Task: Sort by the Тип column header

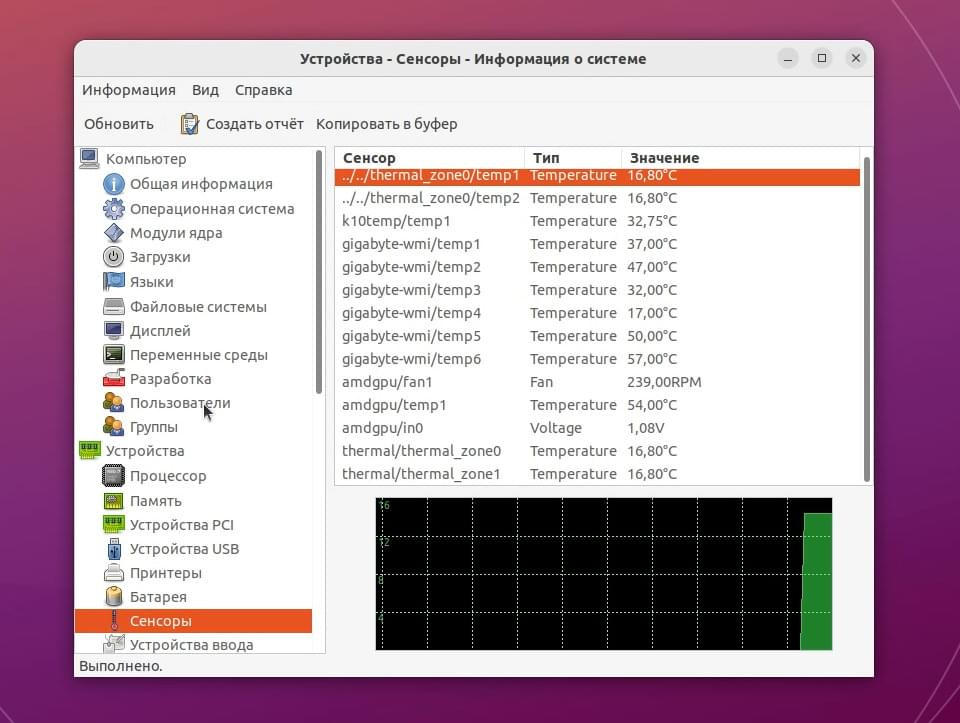Action: point(573,158)
